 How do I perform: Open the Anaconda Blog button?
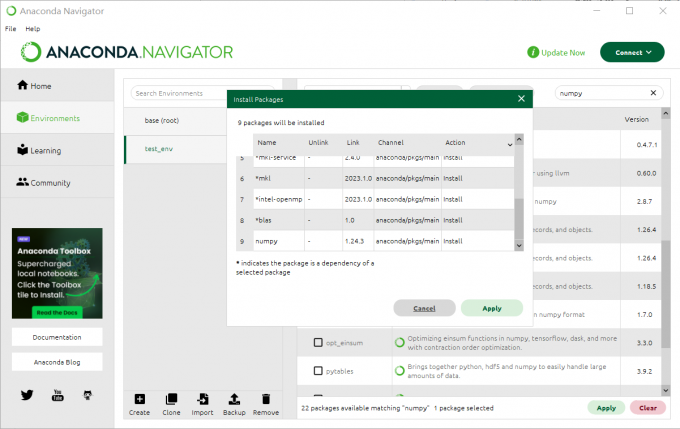pyautogui.click(x=57, y=362)
